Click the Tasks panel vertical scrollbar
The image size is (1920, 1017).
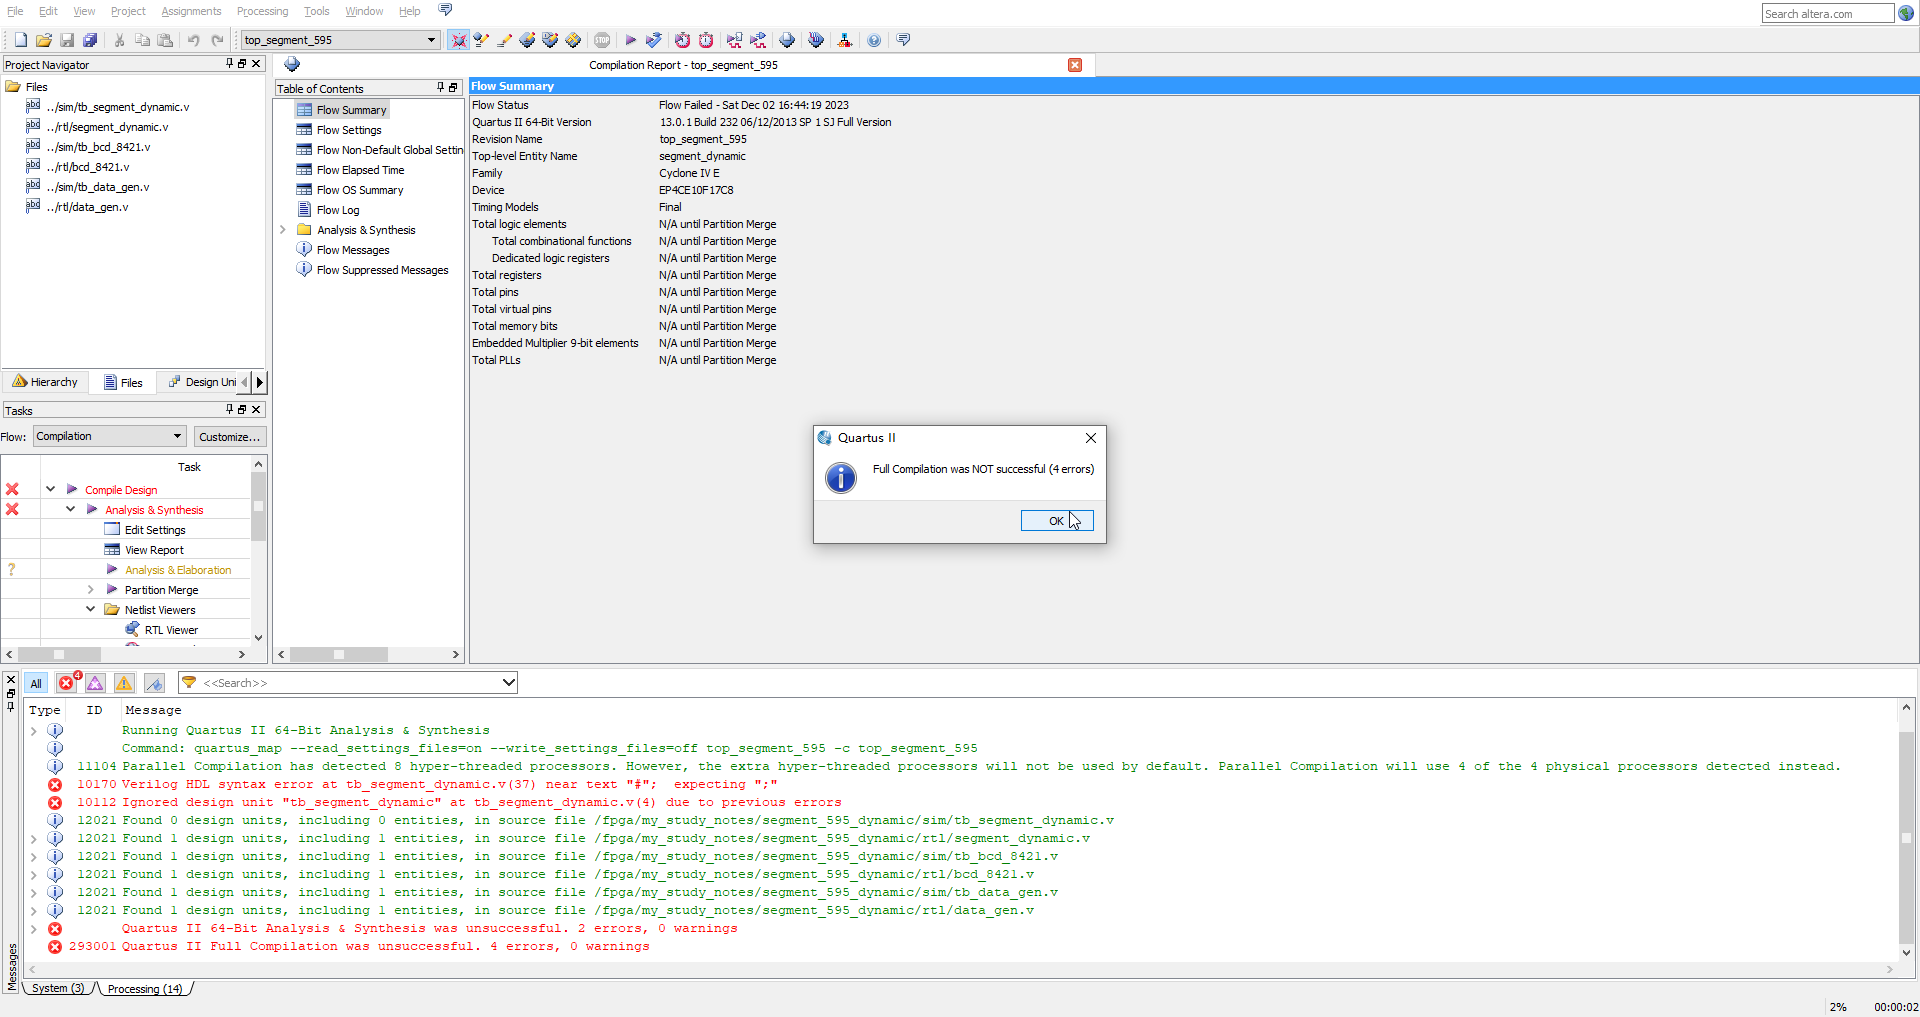(258, 550)
